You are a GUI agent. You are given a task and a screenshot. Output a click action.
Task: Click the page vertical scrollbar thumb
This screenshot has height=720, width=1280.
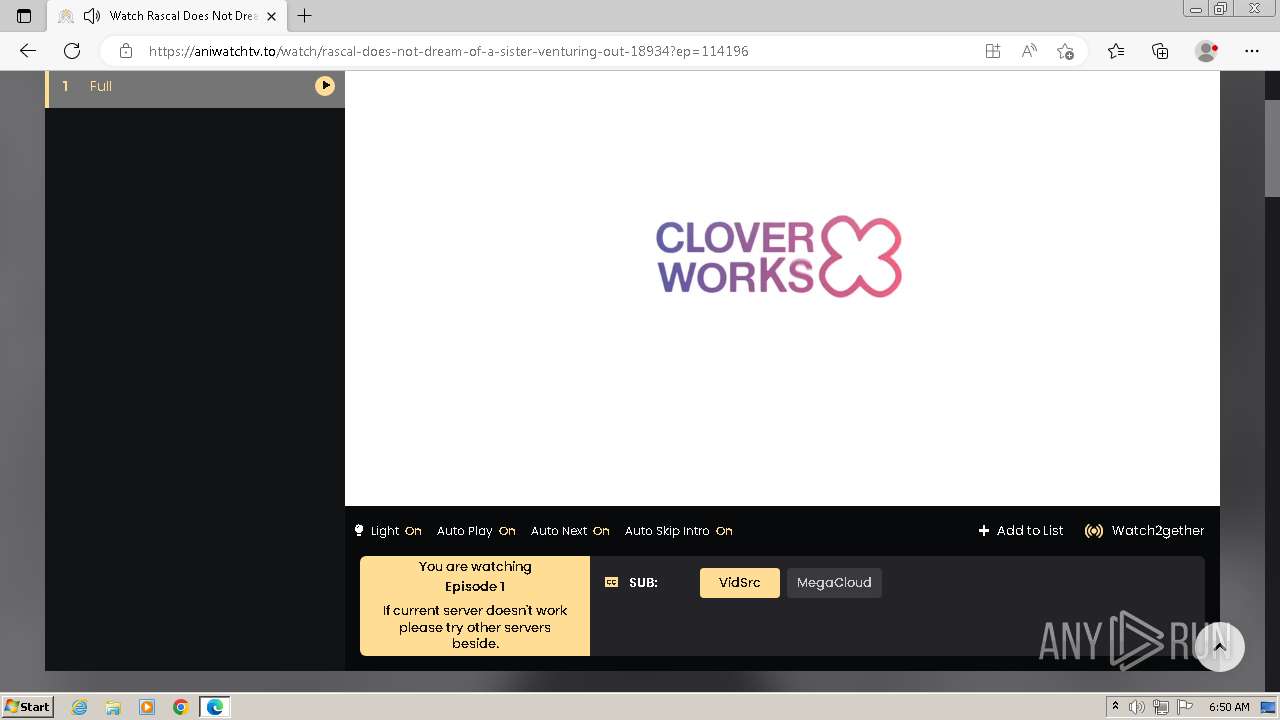click(1272, 148)
